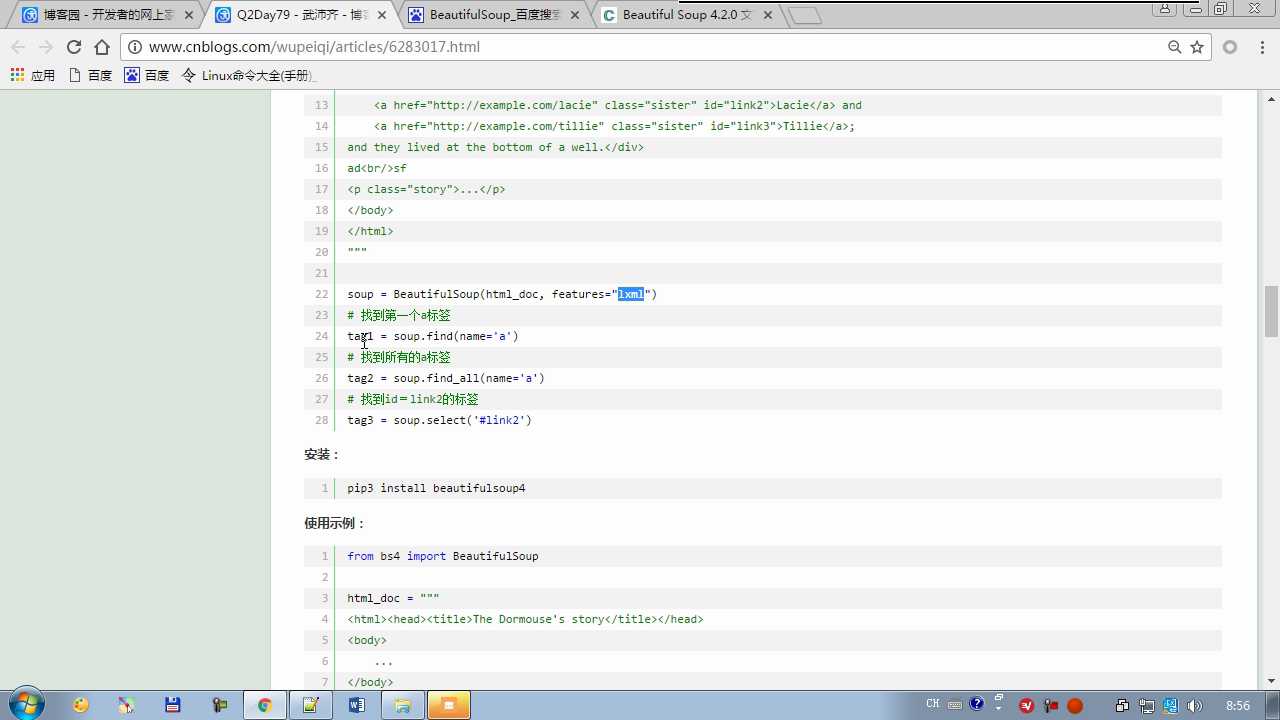Close the BeautifulSoup_百度搜索 tab
The width and height of the screenshot is (1280, 720).
[574, 15]
